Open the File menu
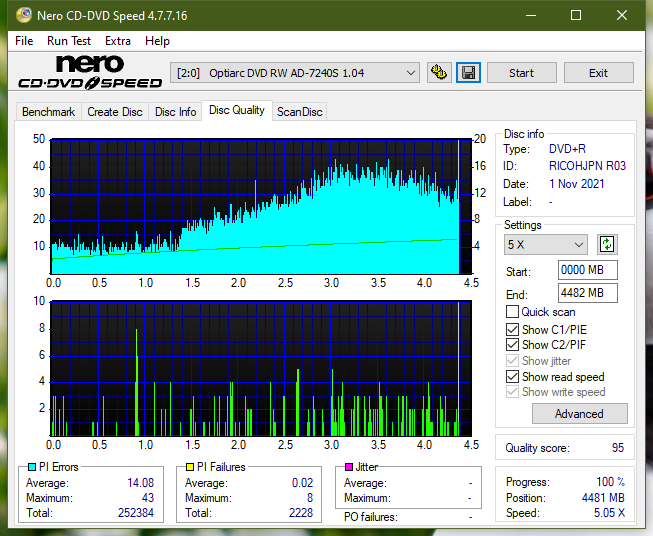This screenshot has width=653, height=536. point(24,41)
